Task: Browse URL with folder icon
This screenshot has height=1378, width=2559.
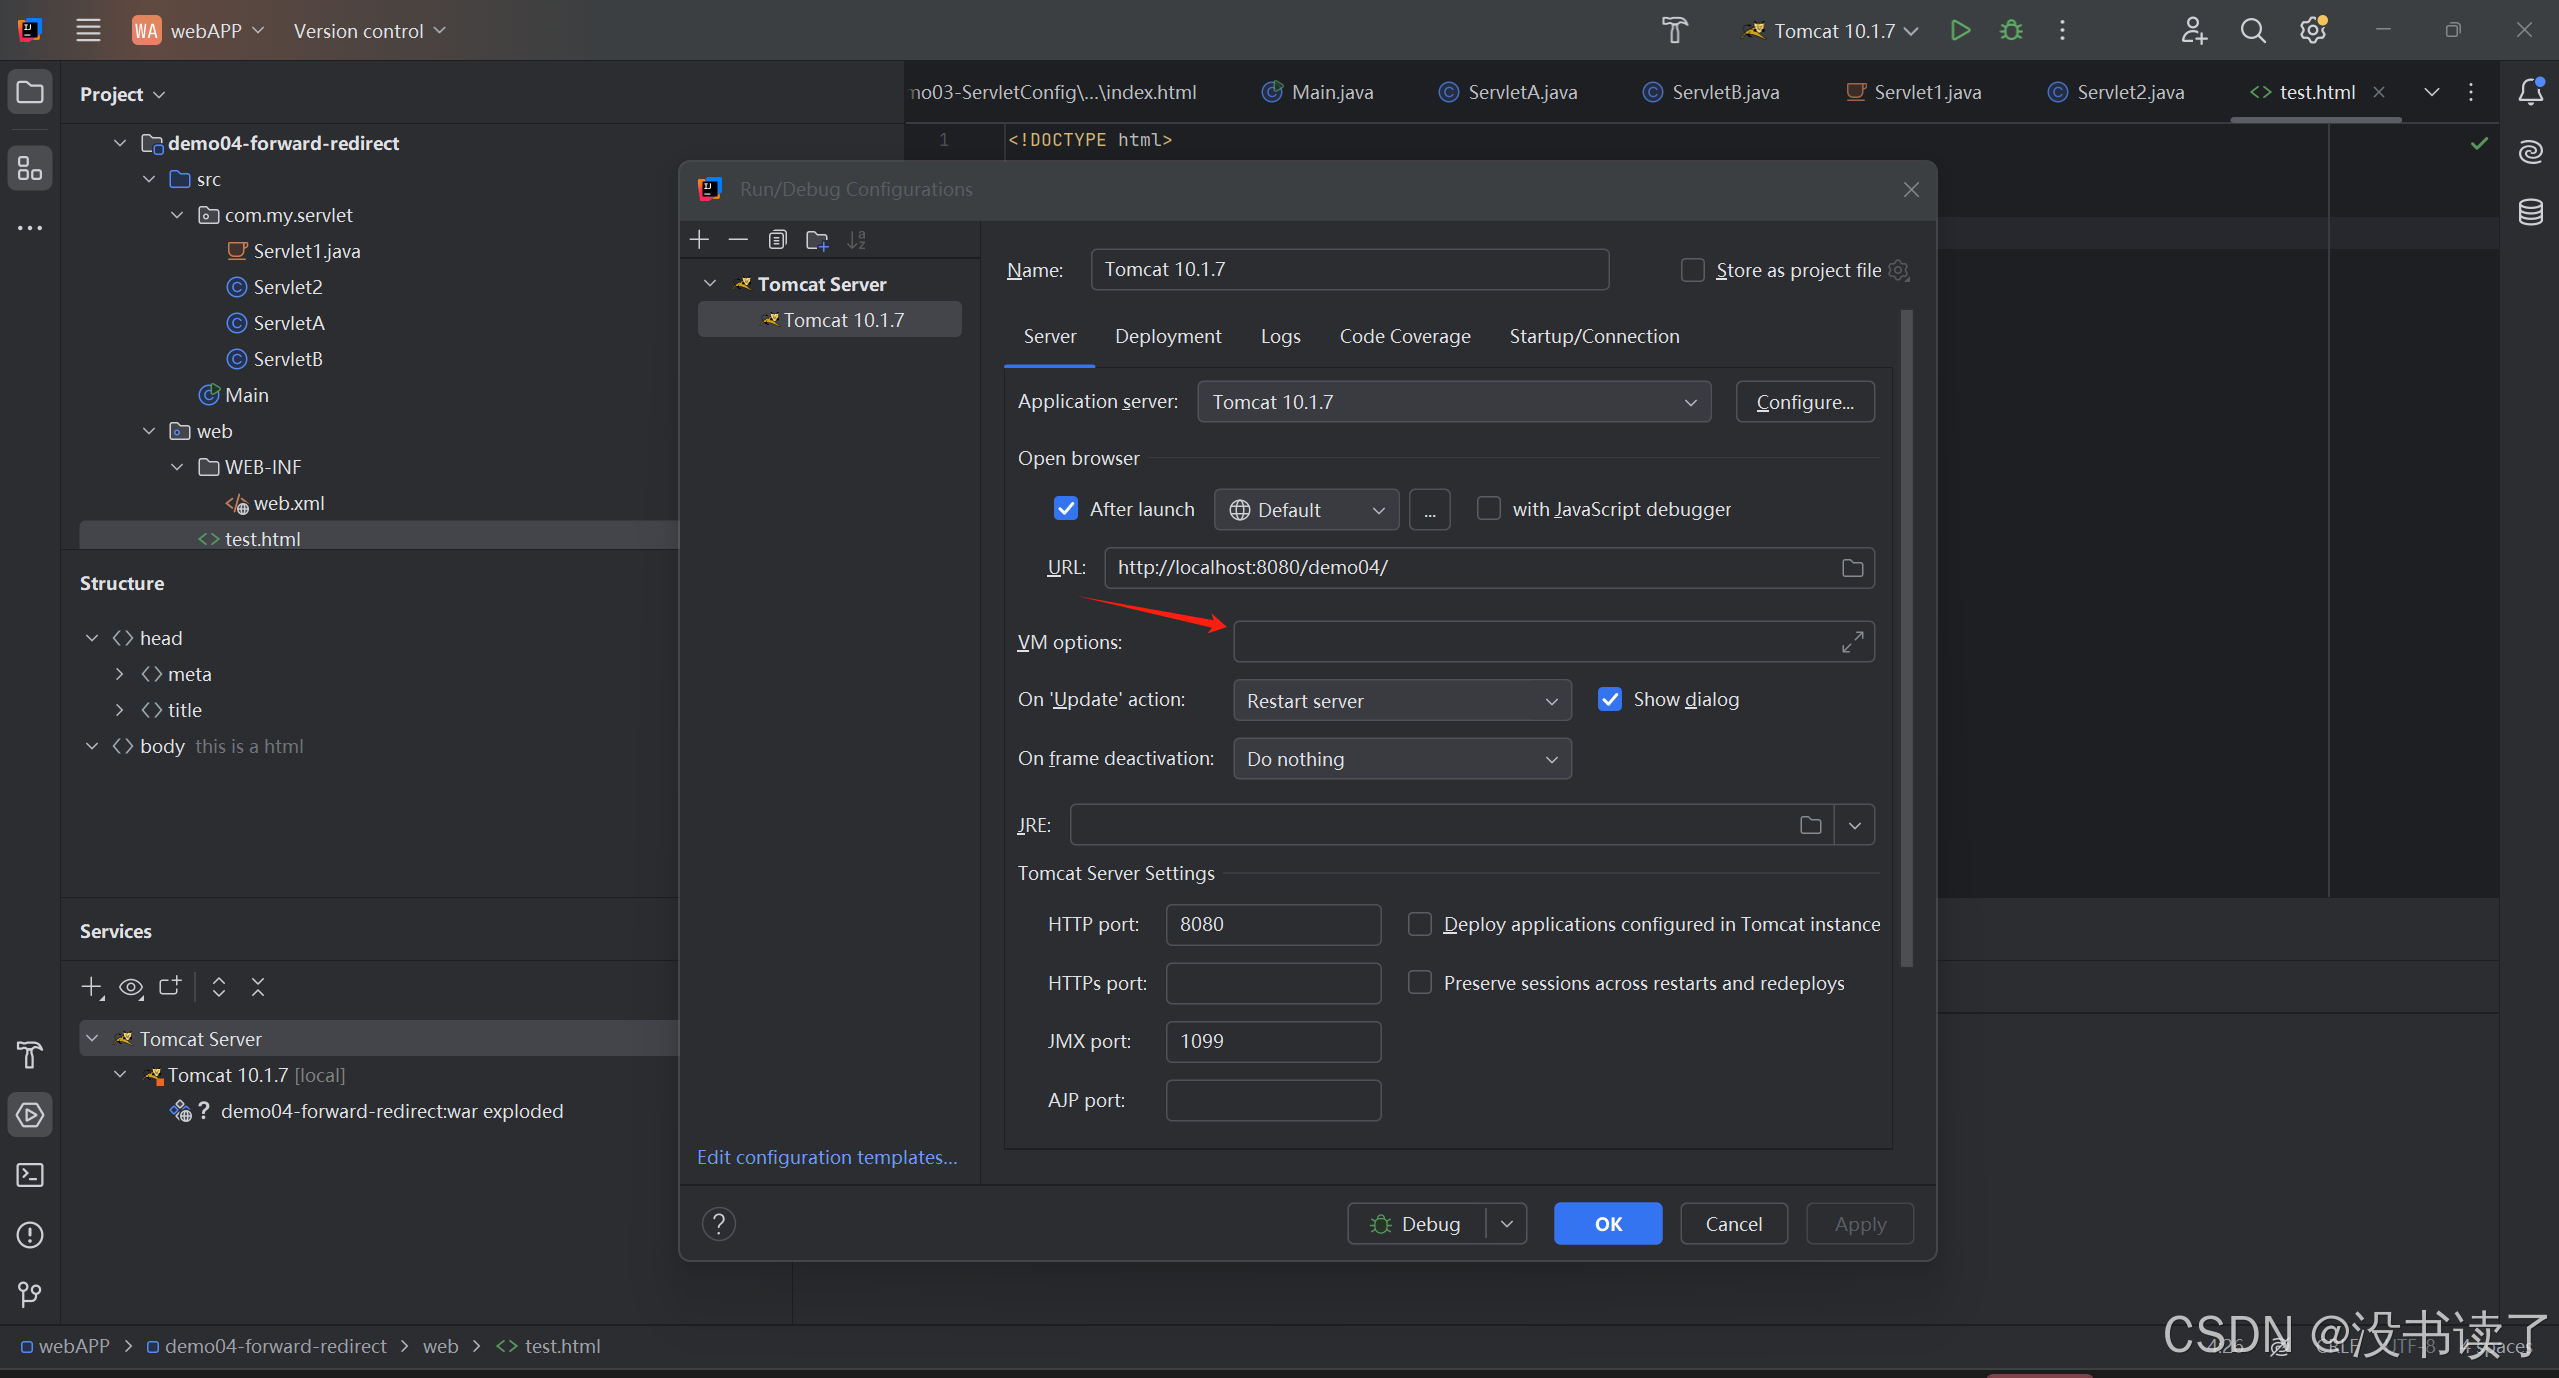Action: click(1852, 568)
